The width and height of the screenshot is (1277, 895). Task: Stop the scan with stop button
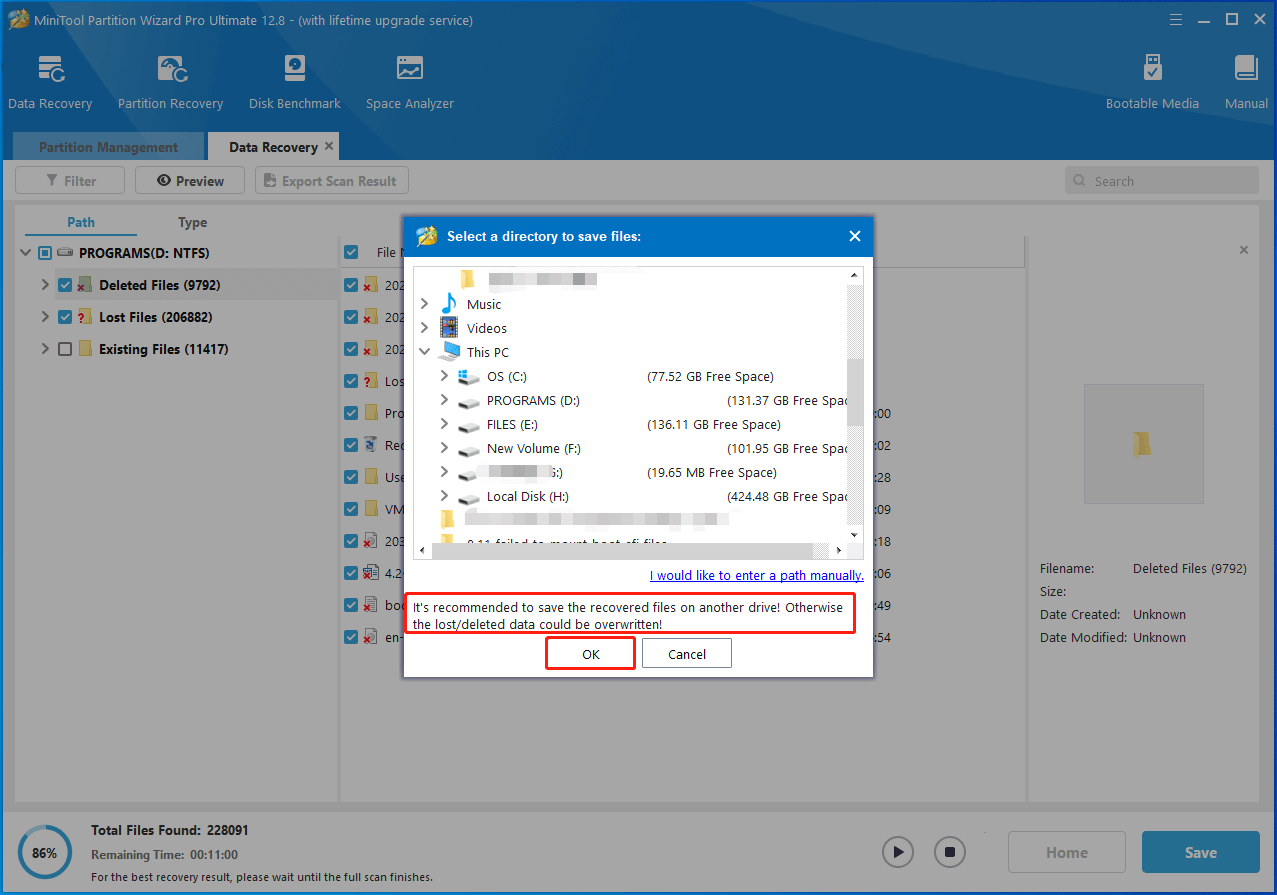click(x=950, y=852)
